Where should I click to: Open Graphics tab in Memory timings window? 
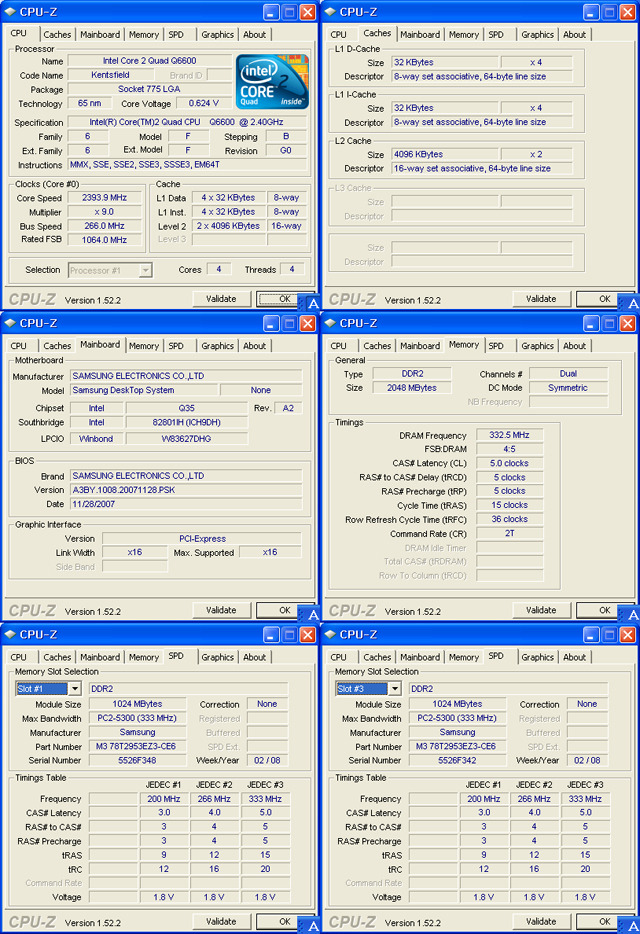[538, 345]
